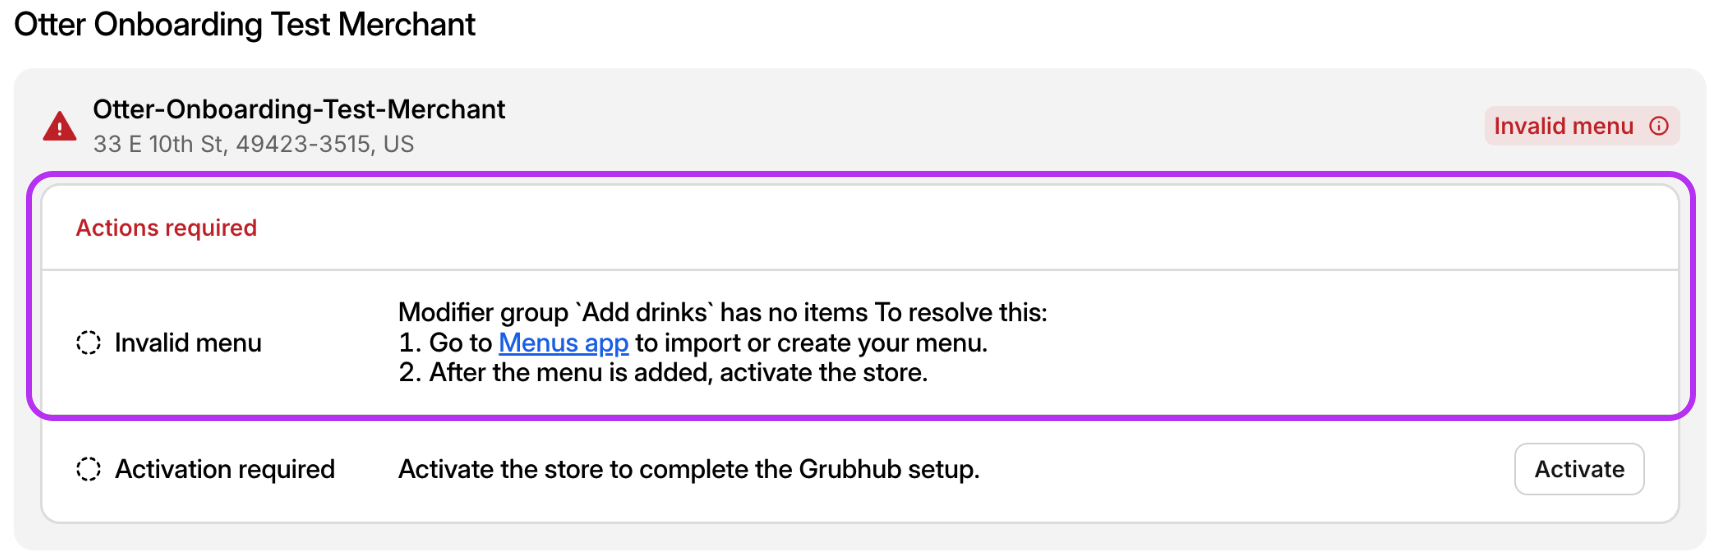The image size is (1719, 558).
Task: Click the '1. Go to' step text
Action: [x=445, y=343]
